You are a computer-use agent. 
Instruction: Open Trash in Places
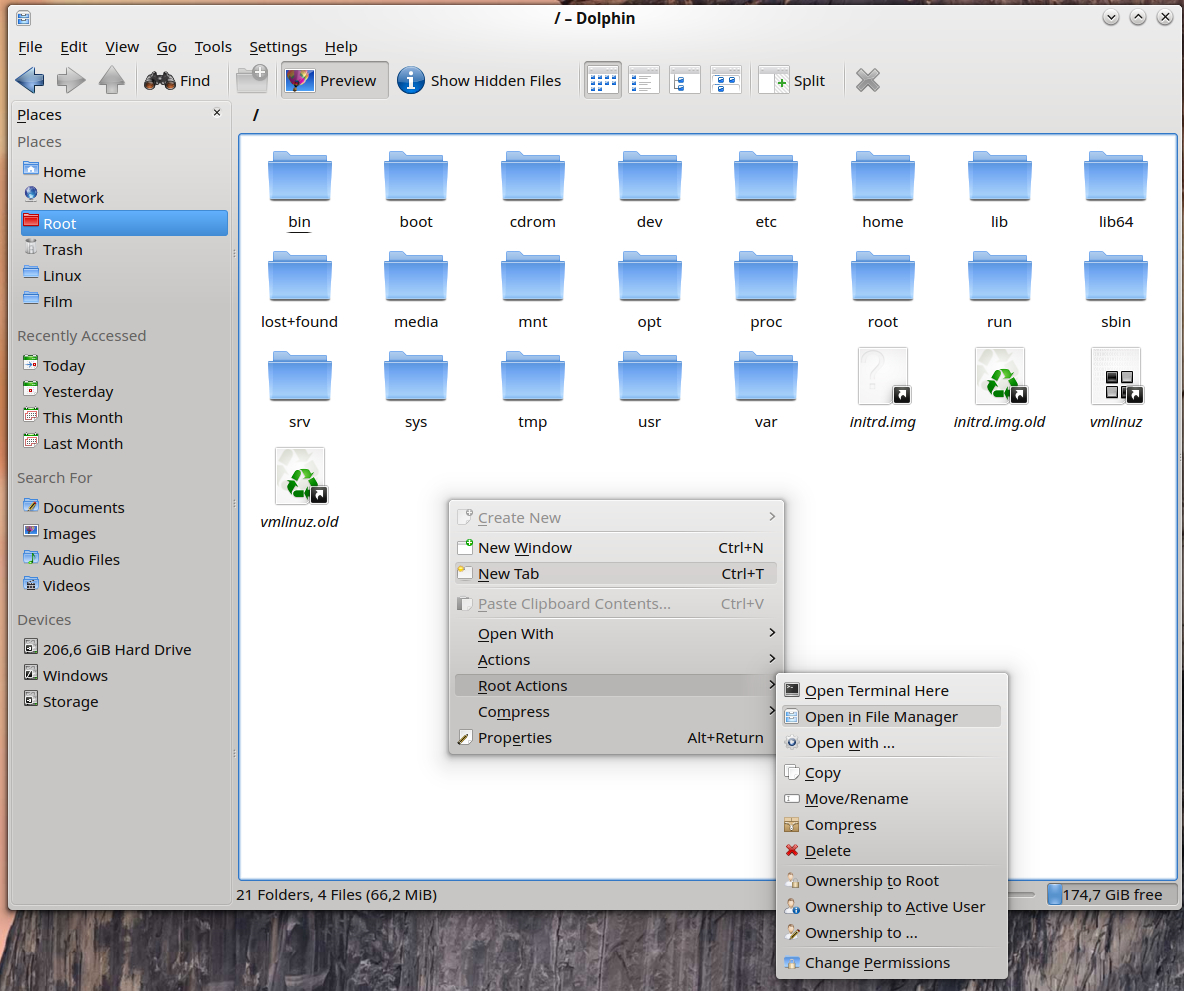click(x=125, y=249)
